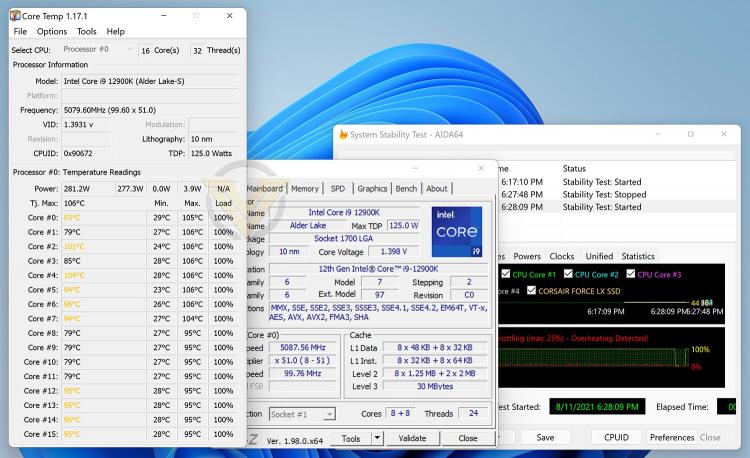Click the Save button in AIDA64
This screenshot has height=458, width=750.
pos(545,437)
